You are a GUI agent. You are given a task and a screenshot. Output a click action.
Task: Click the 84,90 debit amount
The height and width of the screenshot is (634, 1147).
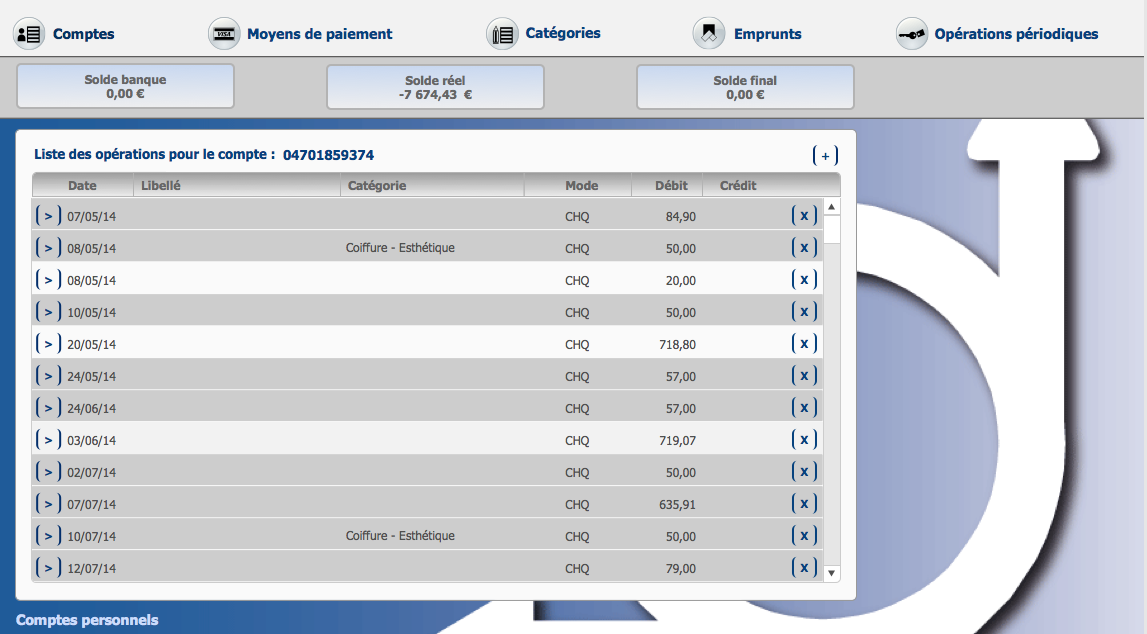click(681, 216)
